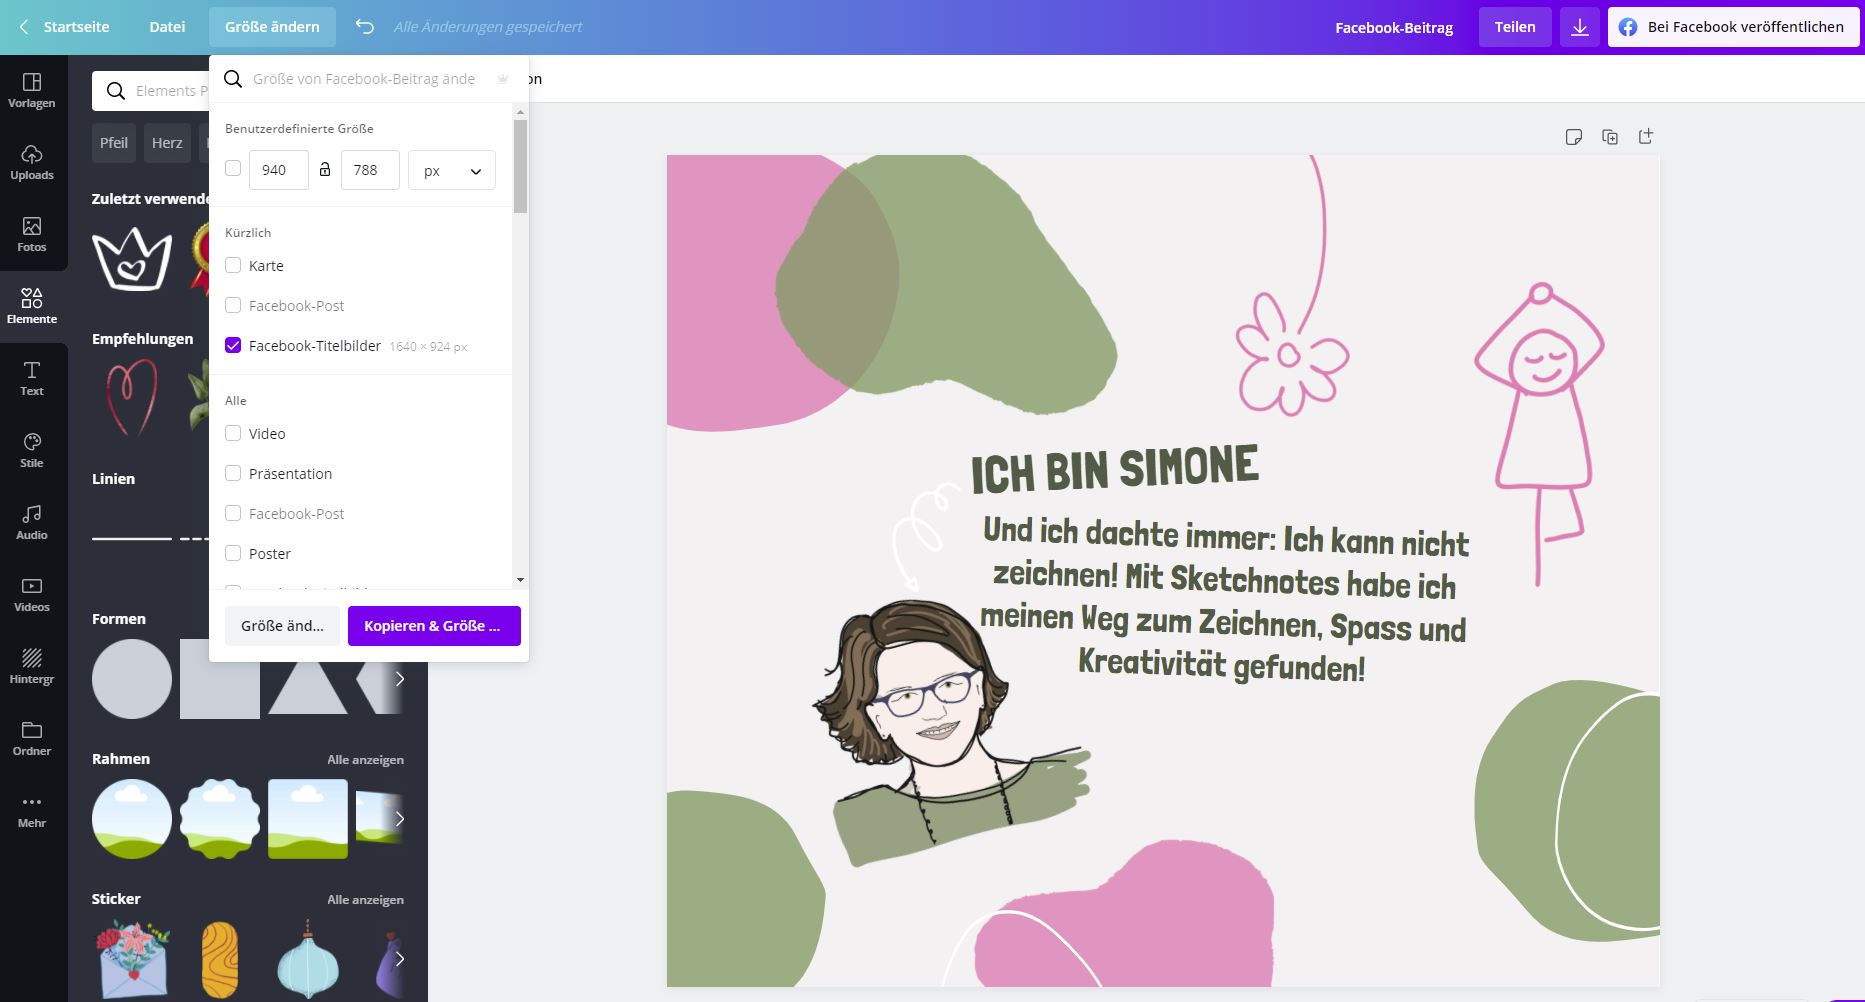Open the Größe ändern menu
The height and width of the screenshot is (1002, 1865).
click(x=272, y=27)
